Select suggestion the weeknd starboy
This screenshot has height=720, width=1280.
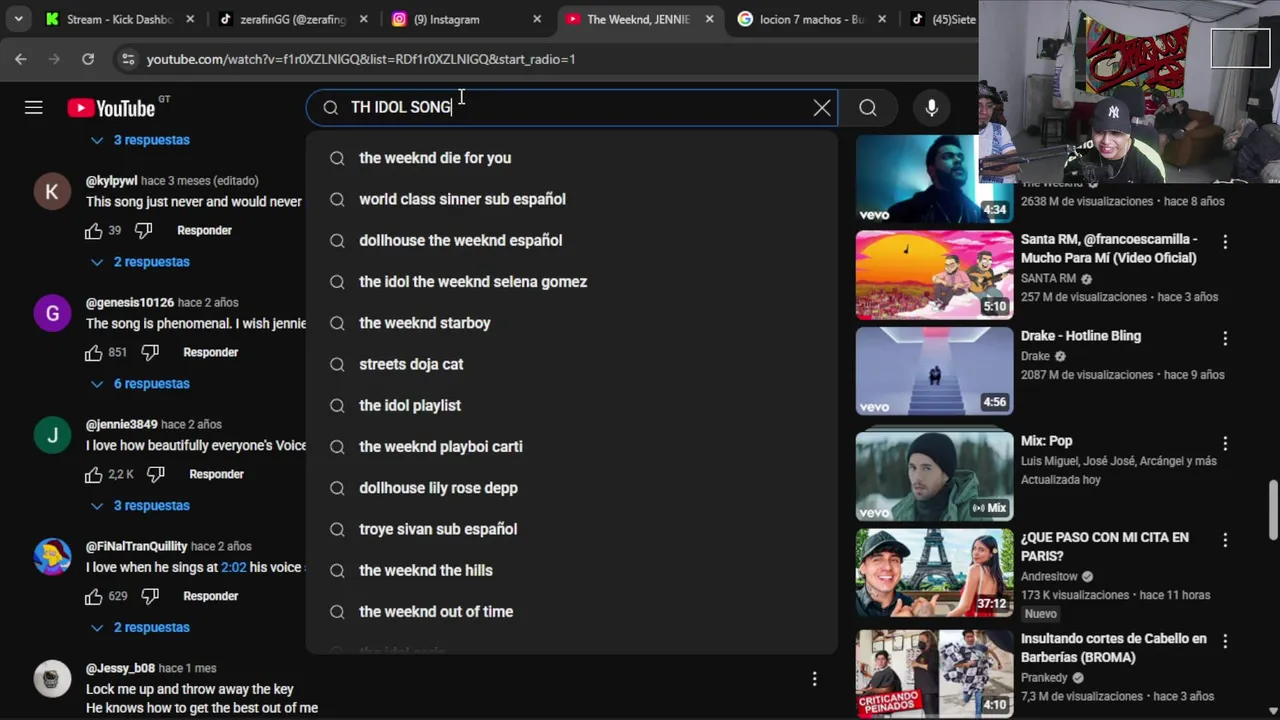pos(572,323)
